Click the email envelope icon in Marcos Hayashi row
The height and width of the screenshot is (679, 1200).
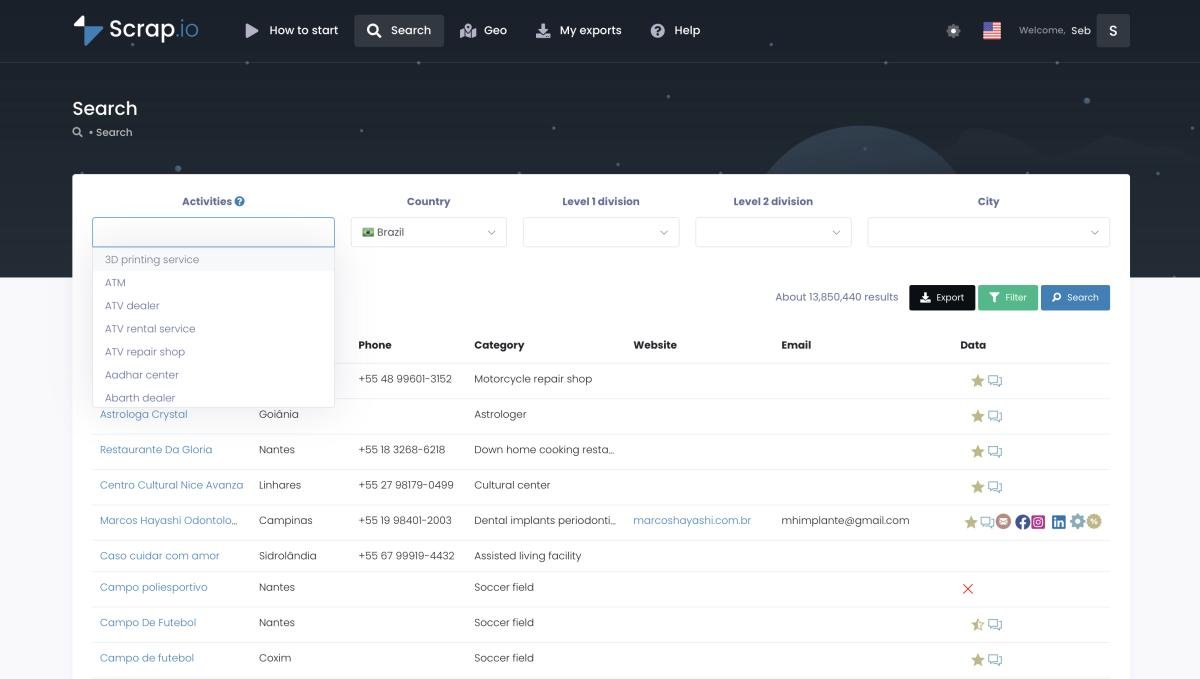tap(1003, 521)
